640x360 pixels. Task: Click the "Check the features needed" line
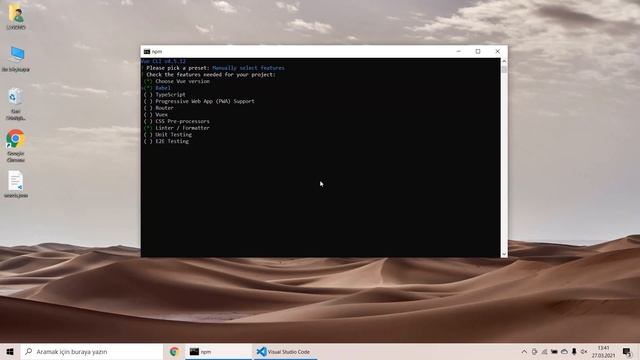click(211, 75)
